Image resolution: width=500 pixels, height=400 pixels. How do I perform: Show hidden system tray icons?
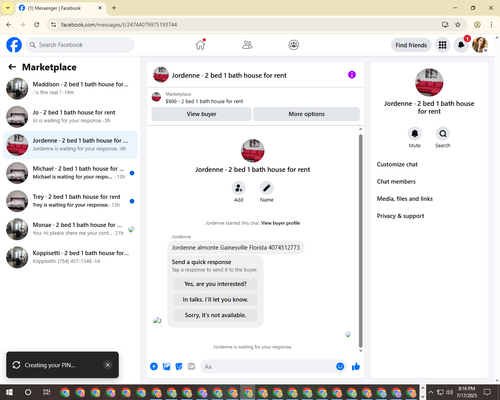click(431, 392)
